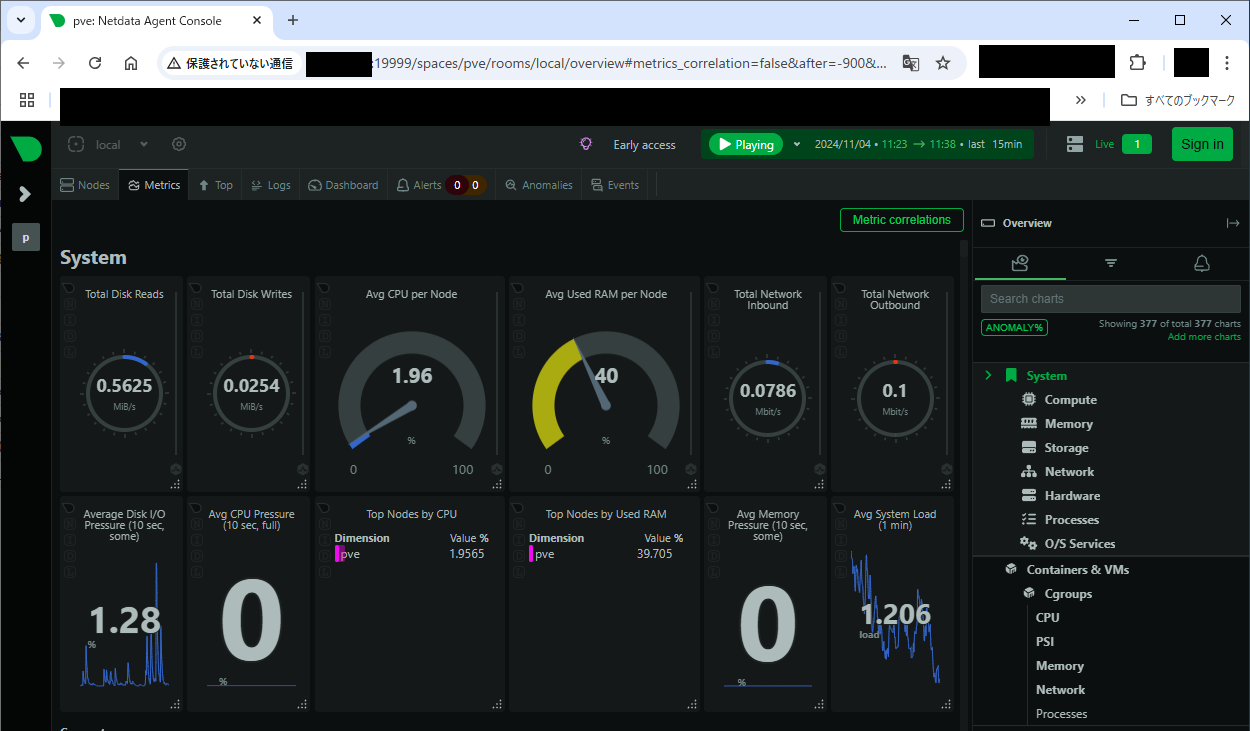Expand the local room dropdown

click(144, 144)
